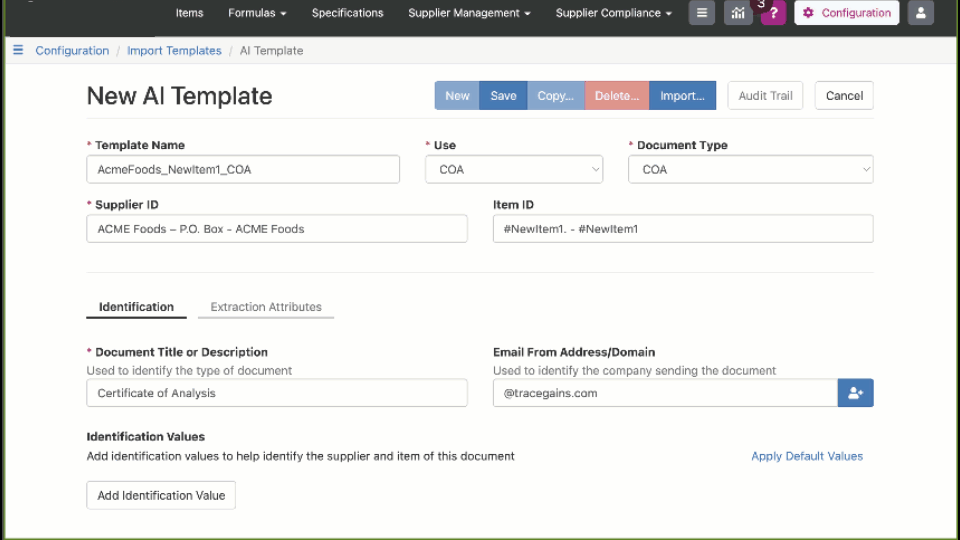Toggle the sidebar menu icon beside breadcrumbs
Viewport: 960px width, 540px height.
tap(18, 50)
